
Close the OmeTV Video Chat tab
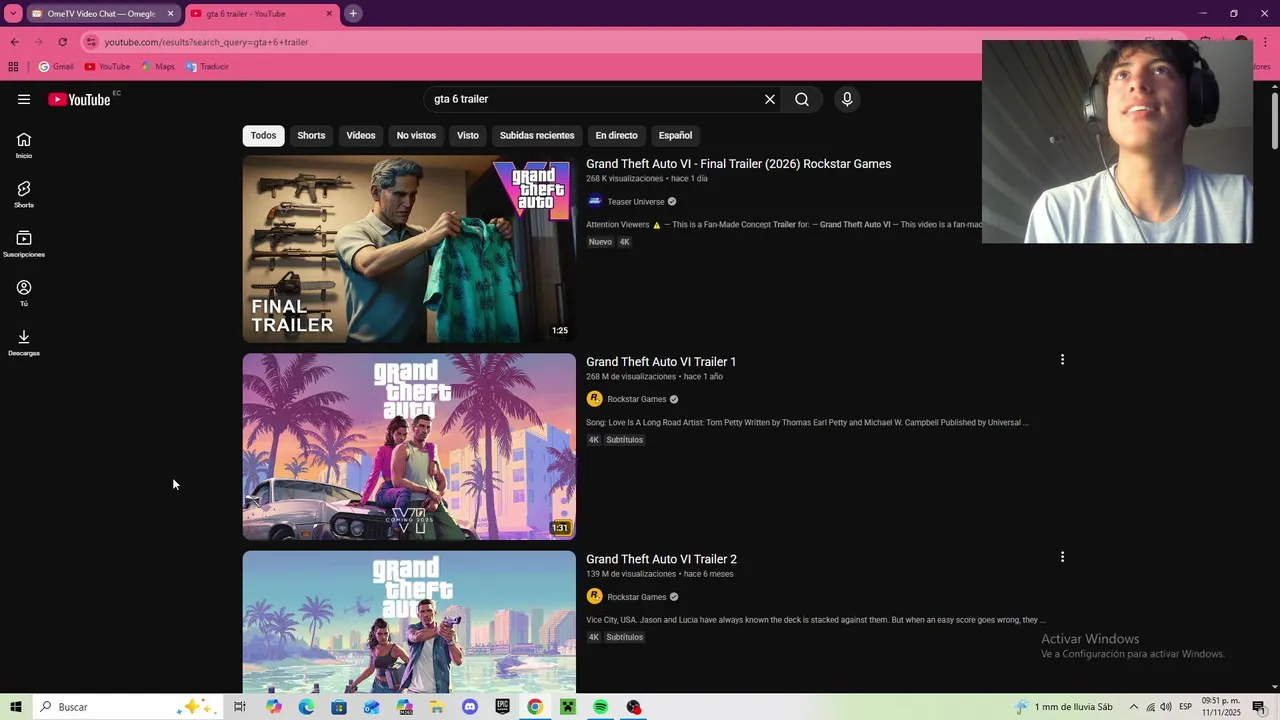(x=170, y=14)
